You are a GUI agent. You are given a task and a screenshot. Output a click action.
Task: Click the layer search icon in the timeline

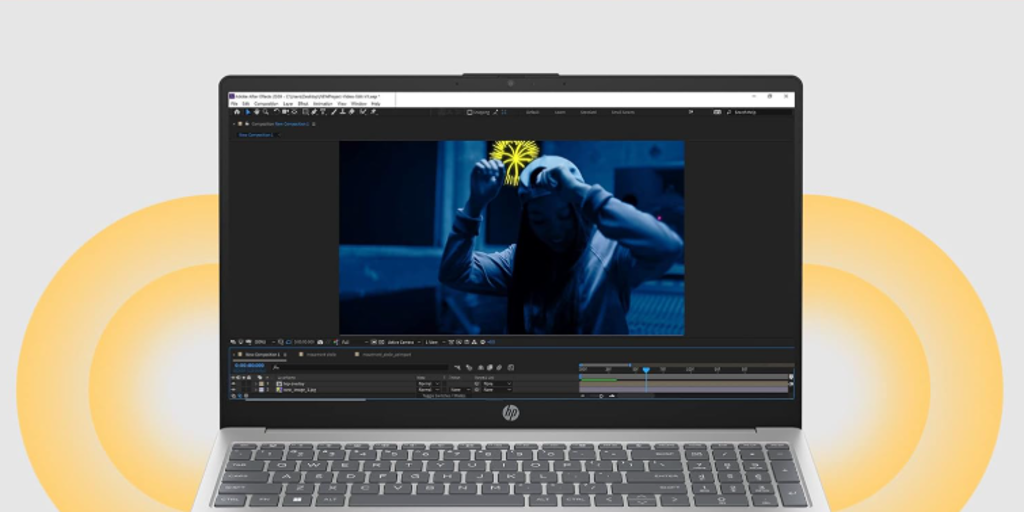tap(276, 366)
